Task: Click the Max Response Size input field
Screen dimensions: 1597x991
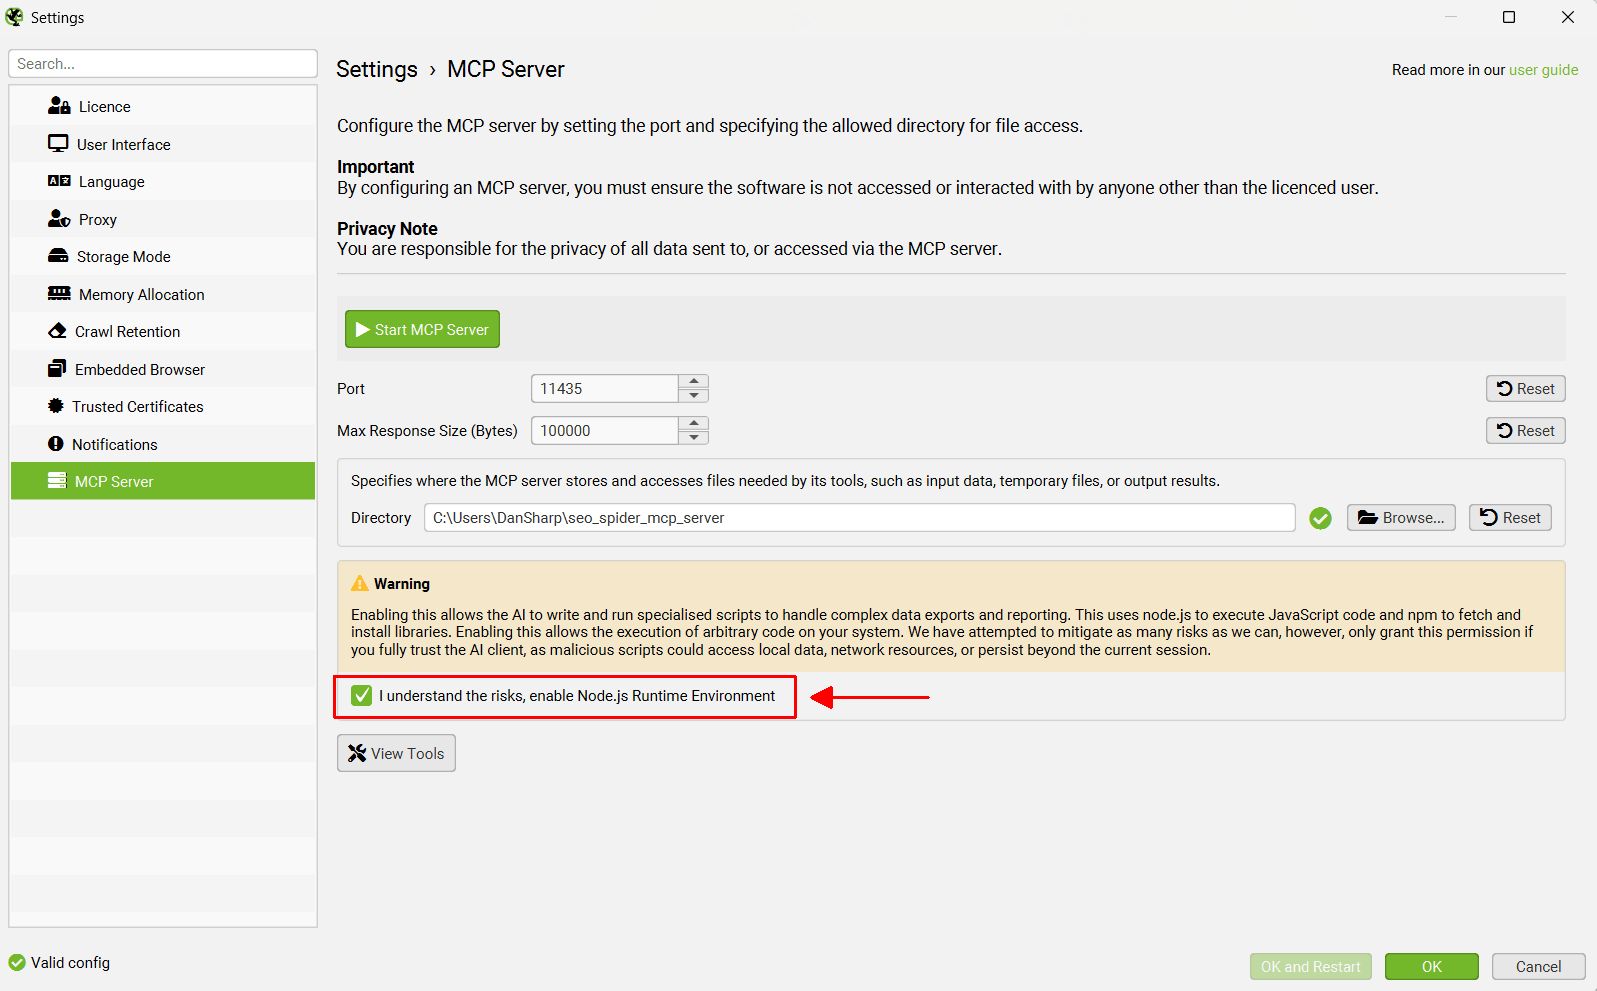Action: (605, 430)
